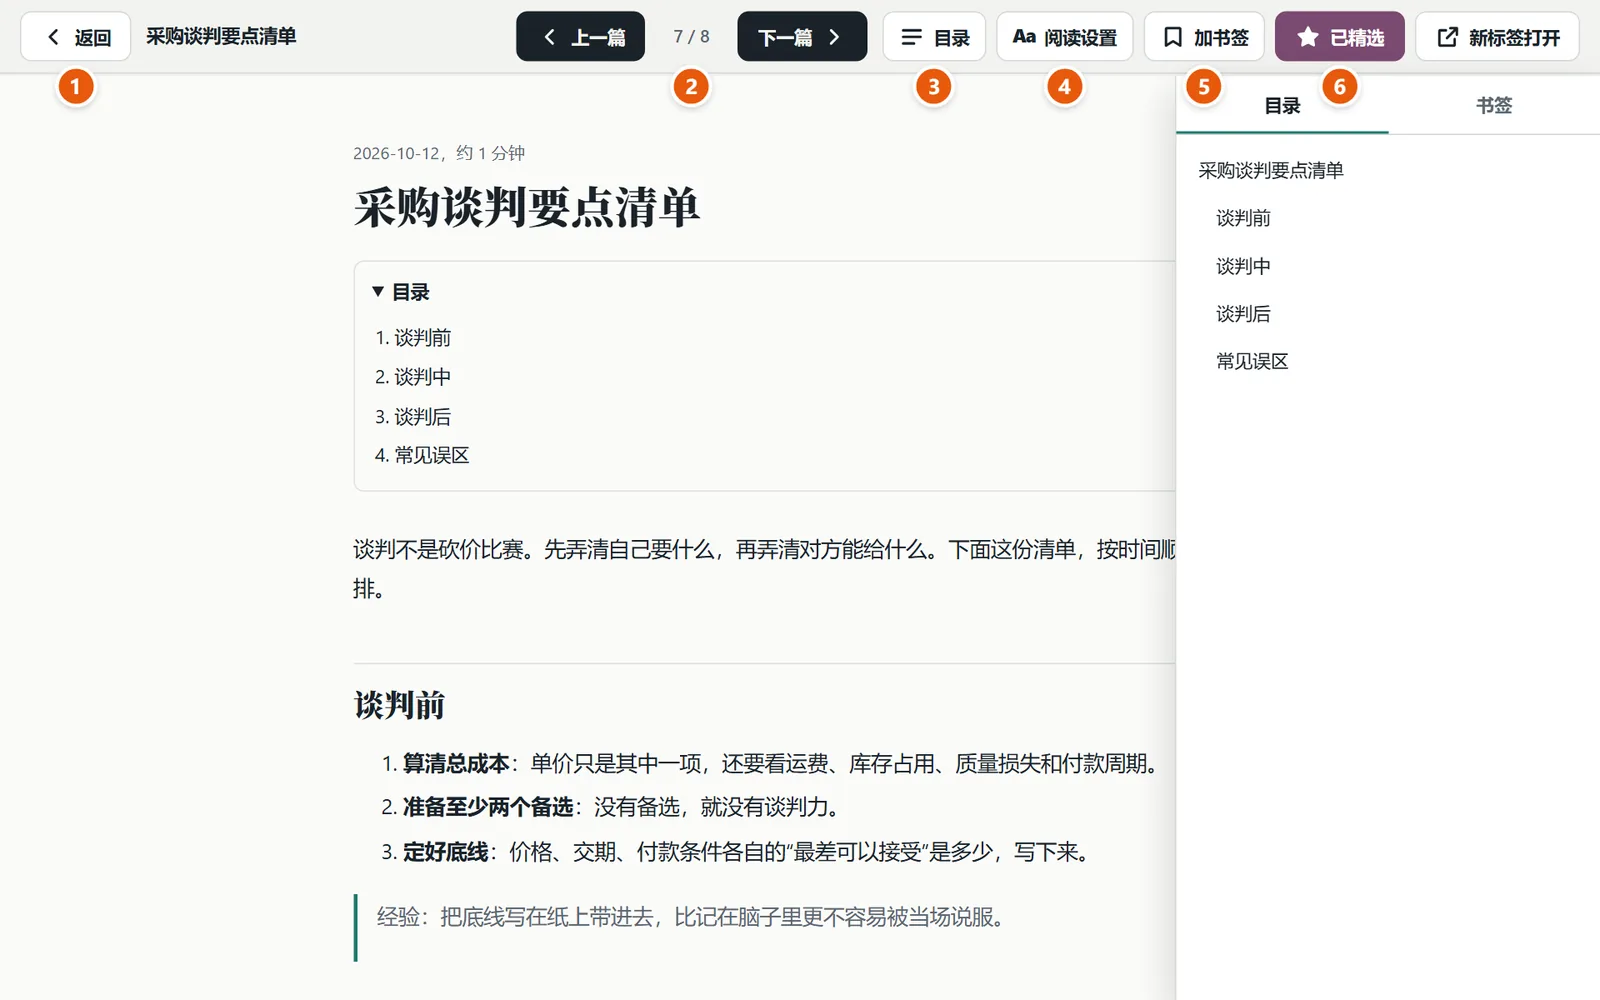Open in-article link 4. 常见误区
Image resolution: width=1600 pixels, height=1000 pixels.
tap(431, 456)
